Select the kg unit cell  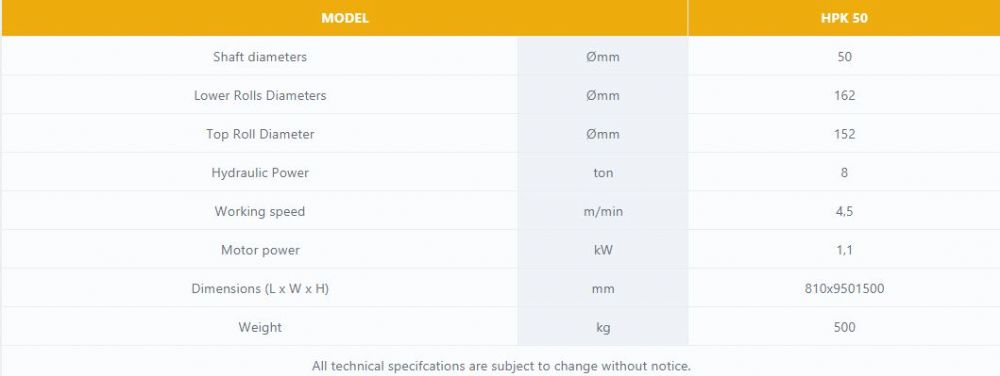pos(603,328)
